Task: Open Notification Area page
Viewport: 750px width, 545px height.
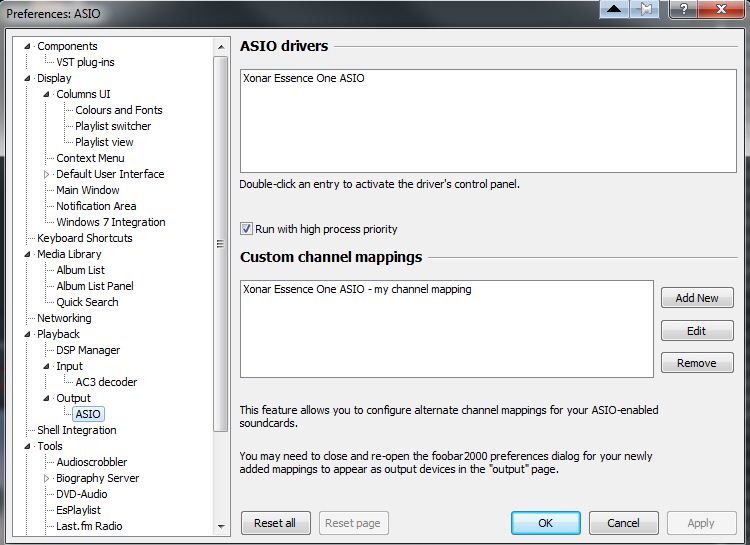Action: coord(96,206)
